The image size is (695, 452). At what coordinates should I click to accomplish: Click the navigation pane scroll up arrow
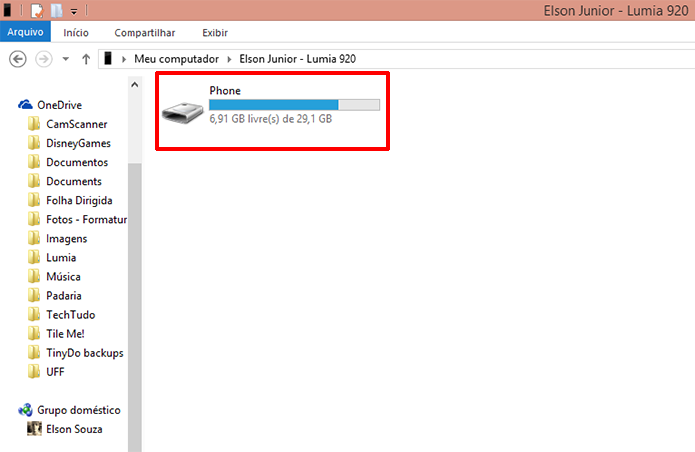coord(135,84)
